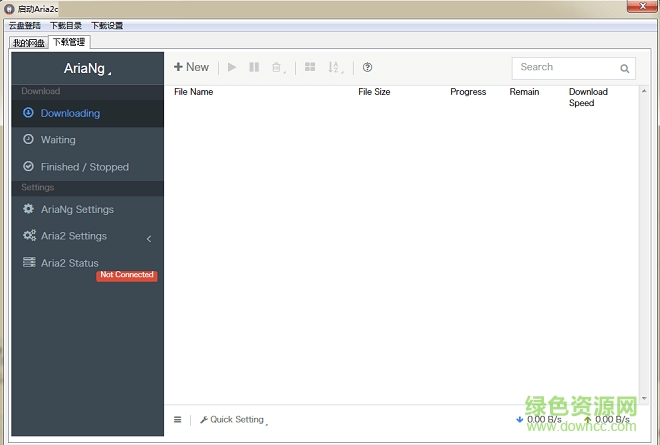The width and height of the screenshot is (660, 445).
Task: Open the Quick Setting menu
Action: pos(233,420)
